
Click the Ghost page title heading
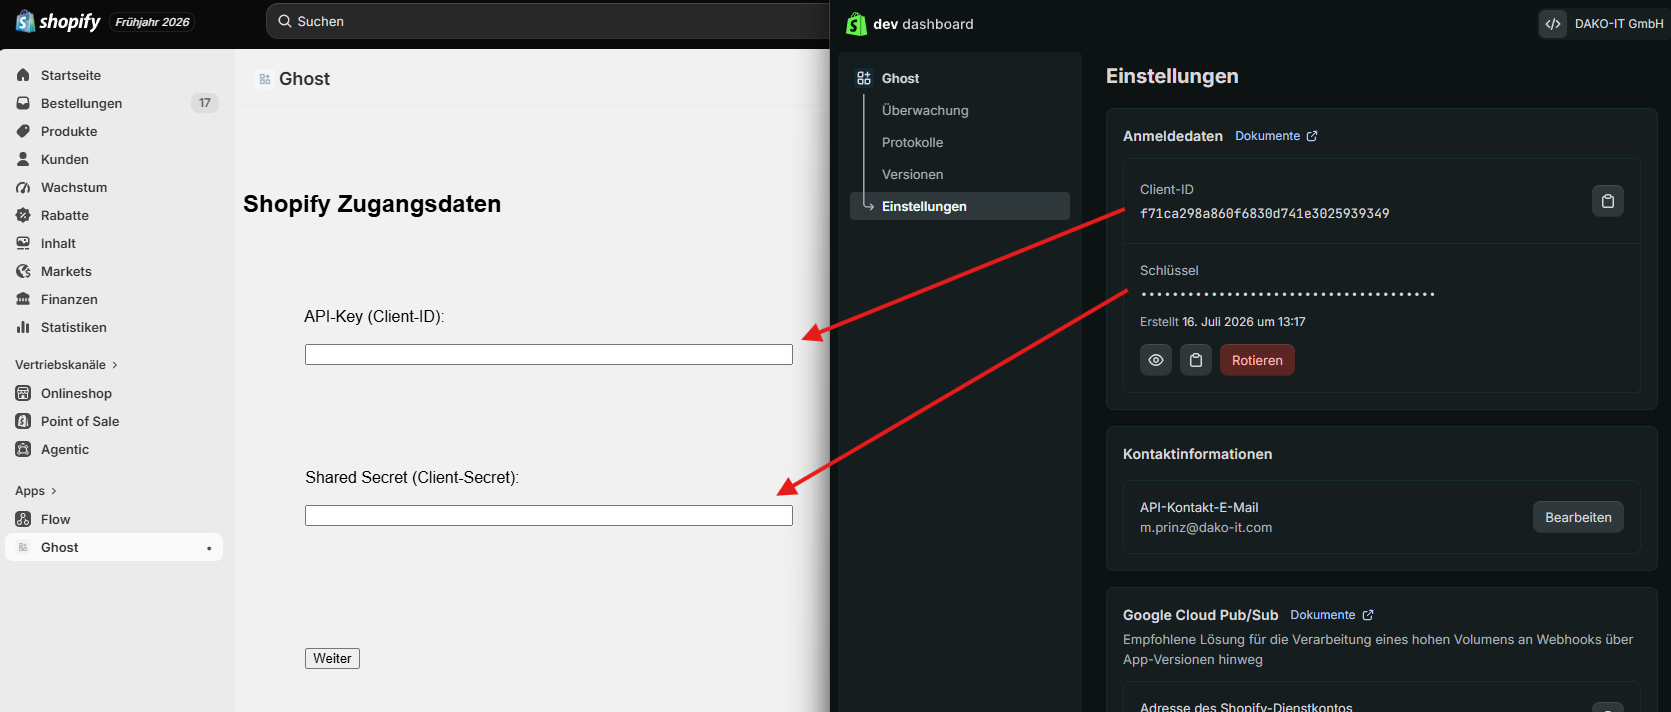coord(304,79)
